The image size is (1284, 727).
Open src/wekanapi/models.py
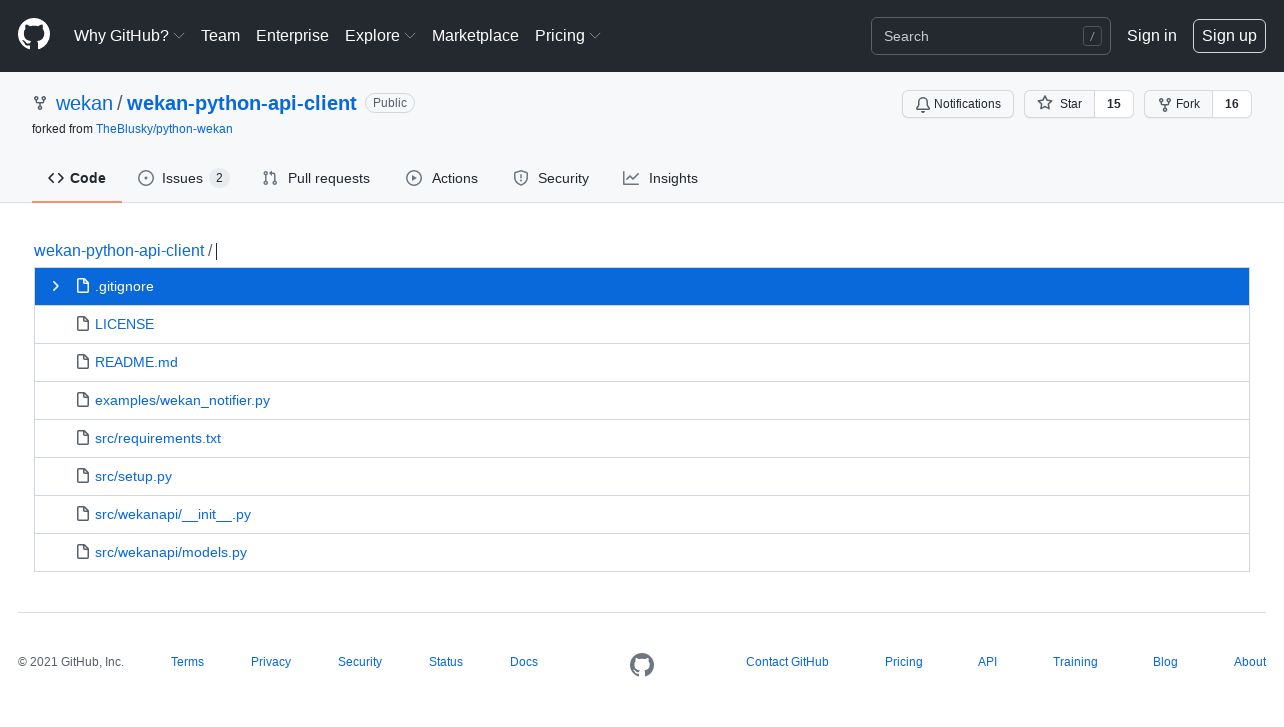pos(171,553)
